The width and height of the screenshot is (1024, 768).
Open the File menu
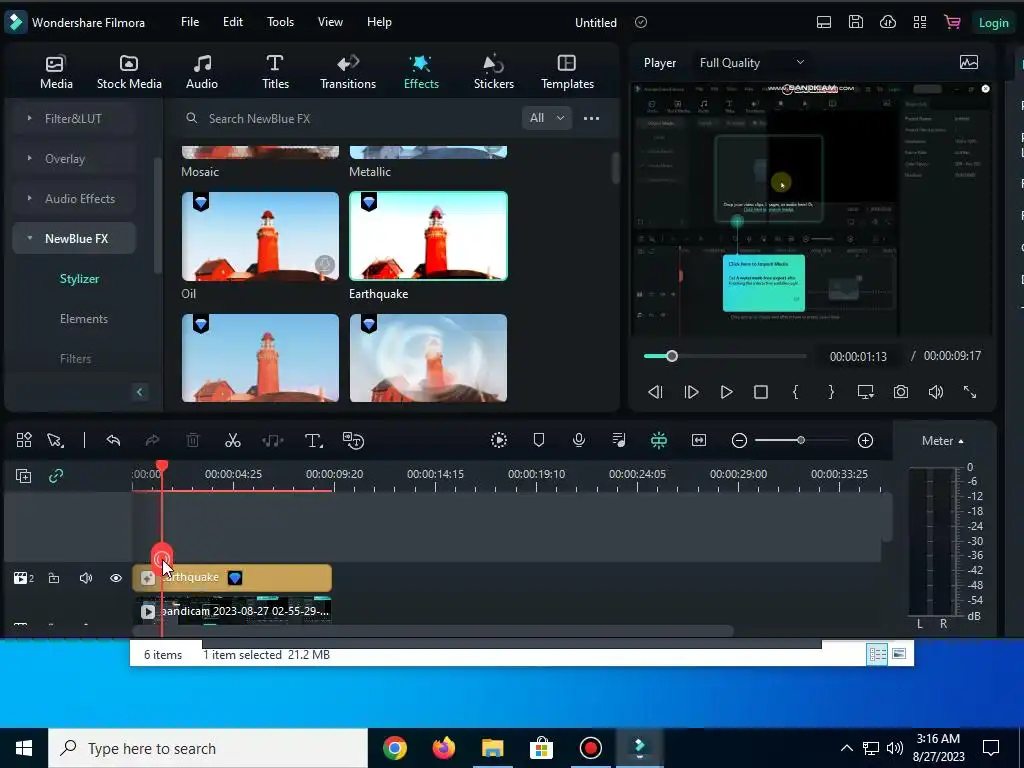tap(190, 22)
